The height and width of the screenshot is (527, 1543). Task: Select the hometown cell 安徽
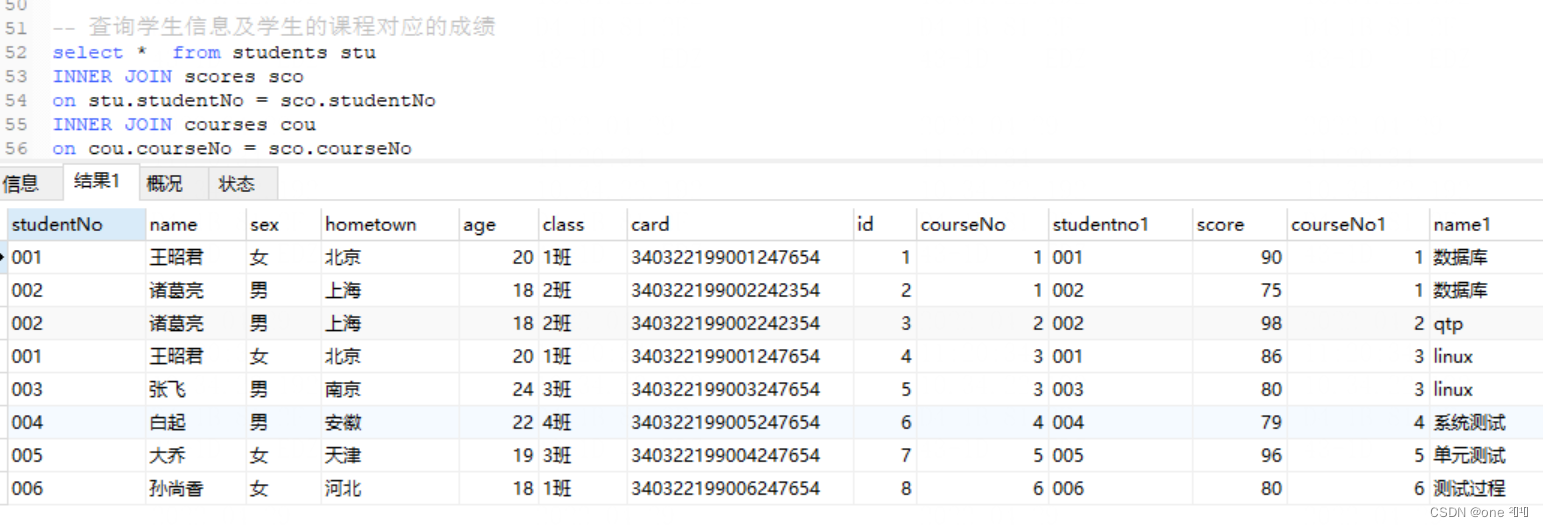(343, 422)
